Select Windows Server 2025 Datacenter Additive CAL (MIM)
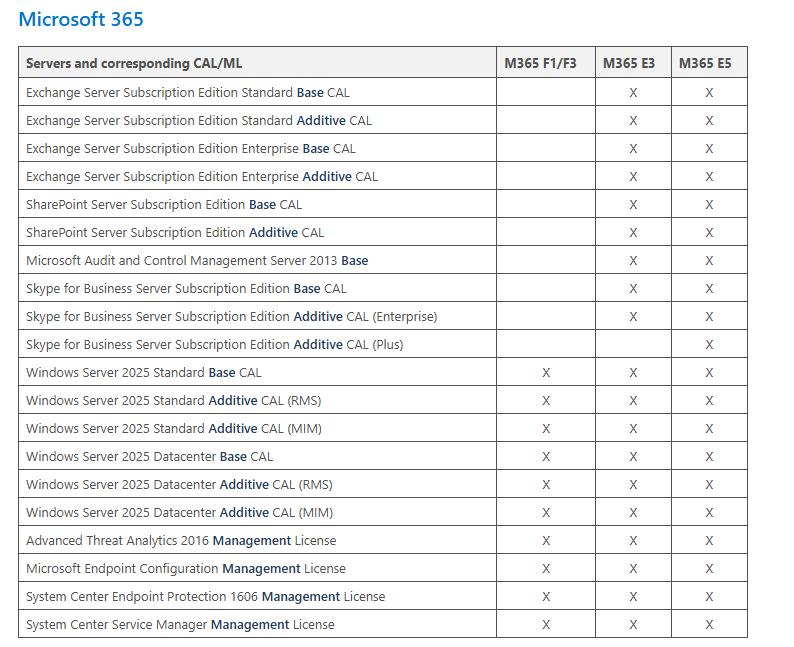The height and width of the screenshot is (647, 794). (x=180, y=513)
